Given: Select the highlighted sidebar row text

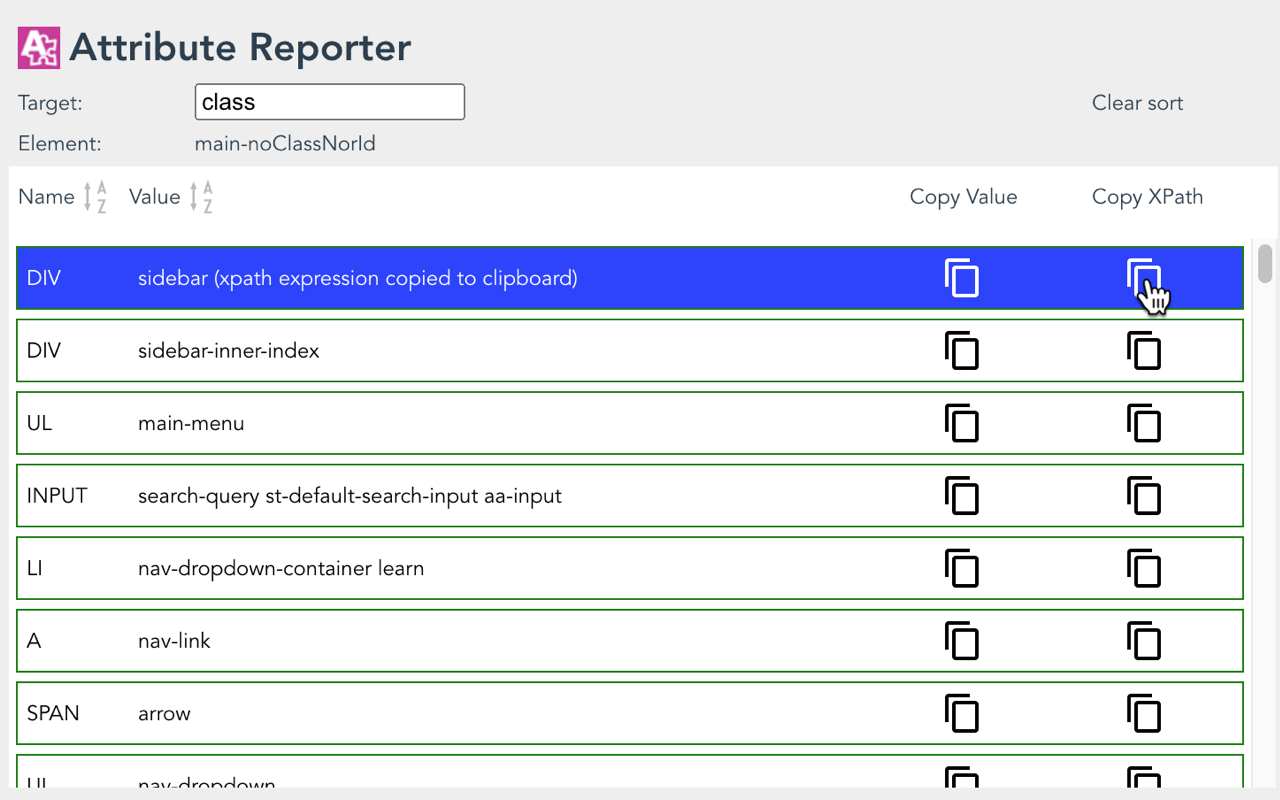Looking at the screenshot, I should [x=358, y=278].
